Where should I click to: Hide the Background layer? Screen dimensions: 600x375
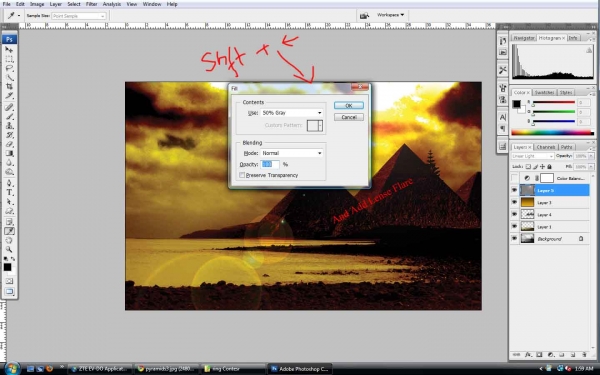pos(515,239)
